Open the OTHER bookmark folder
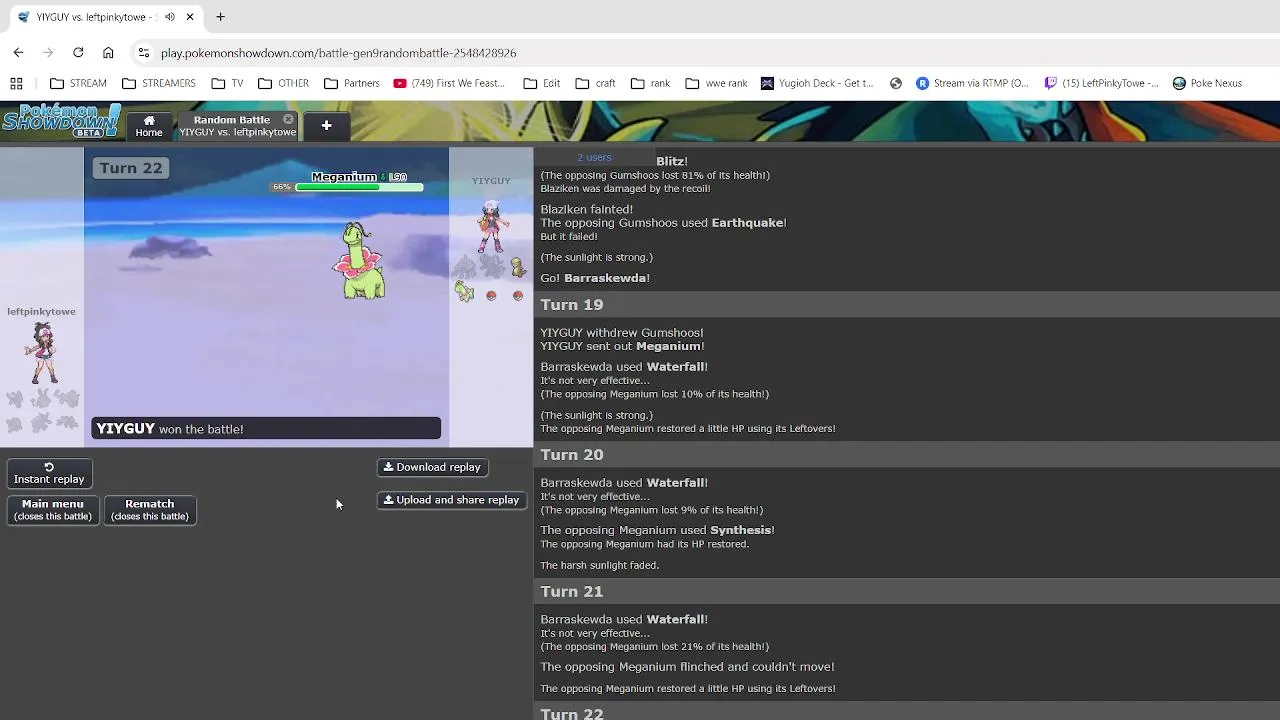This screenshot has height=720, width=1280. 283,83
